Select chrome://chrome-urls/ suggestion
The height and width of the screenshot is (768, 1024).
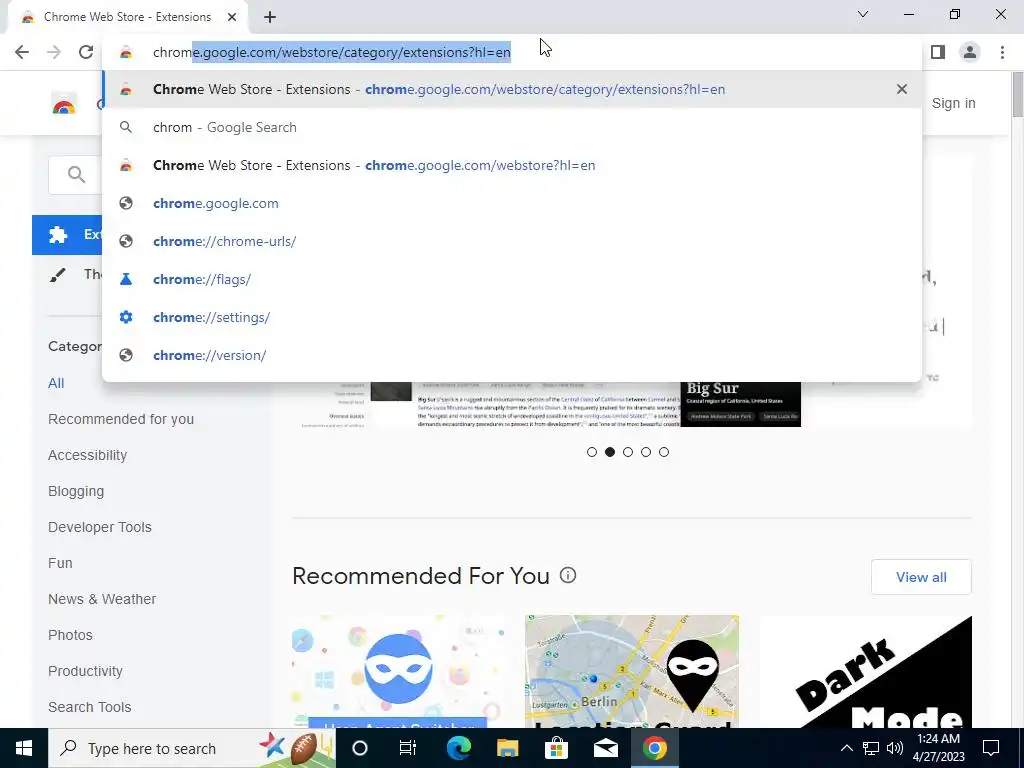pyautogui.click(x=512, y=241)
